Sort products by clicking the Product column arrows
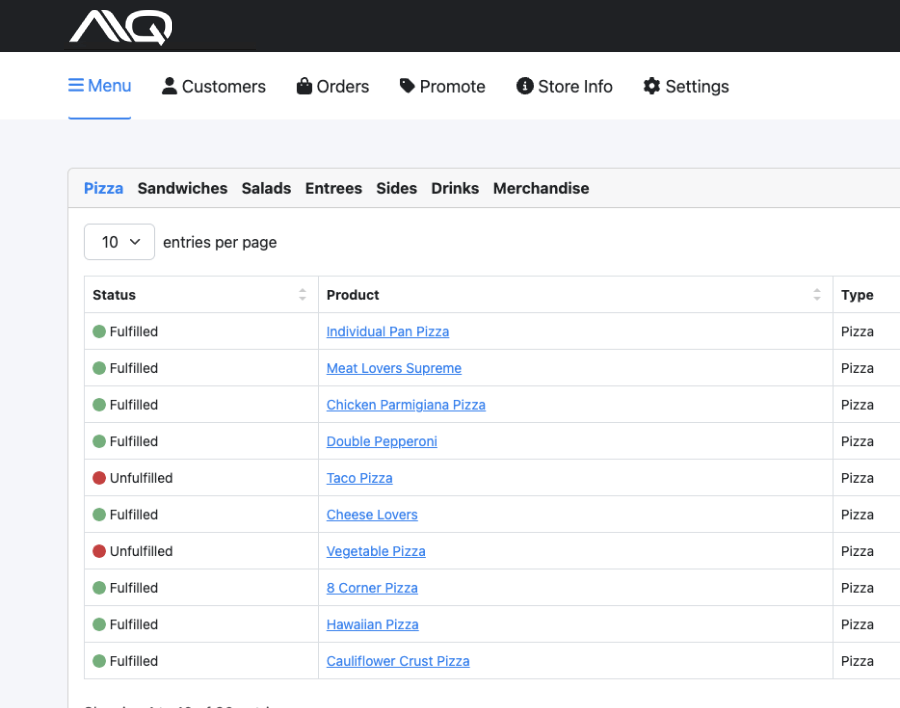 pos(817,294)
